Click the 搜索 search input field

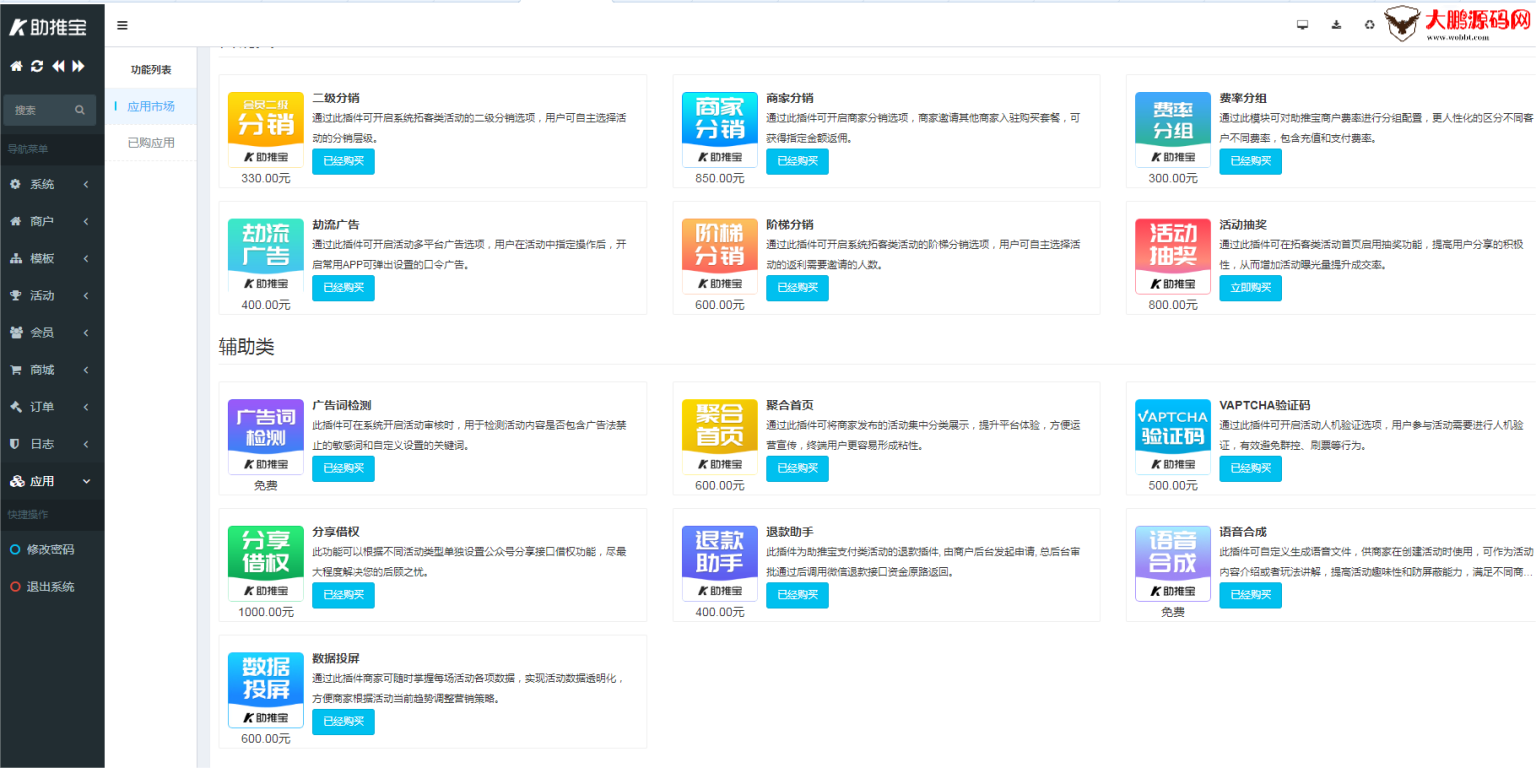tap(45, 109)
